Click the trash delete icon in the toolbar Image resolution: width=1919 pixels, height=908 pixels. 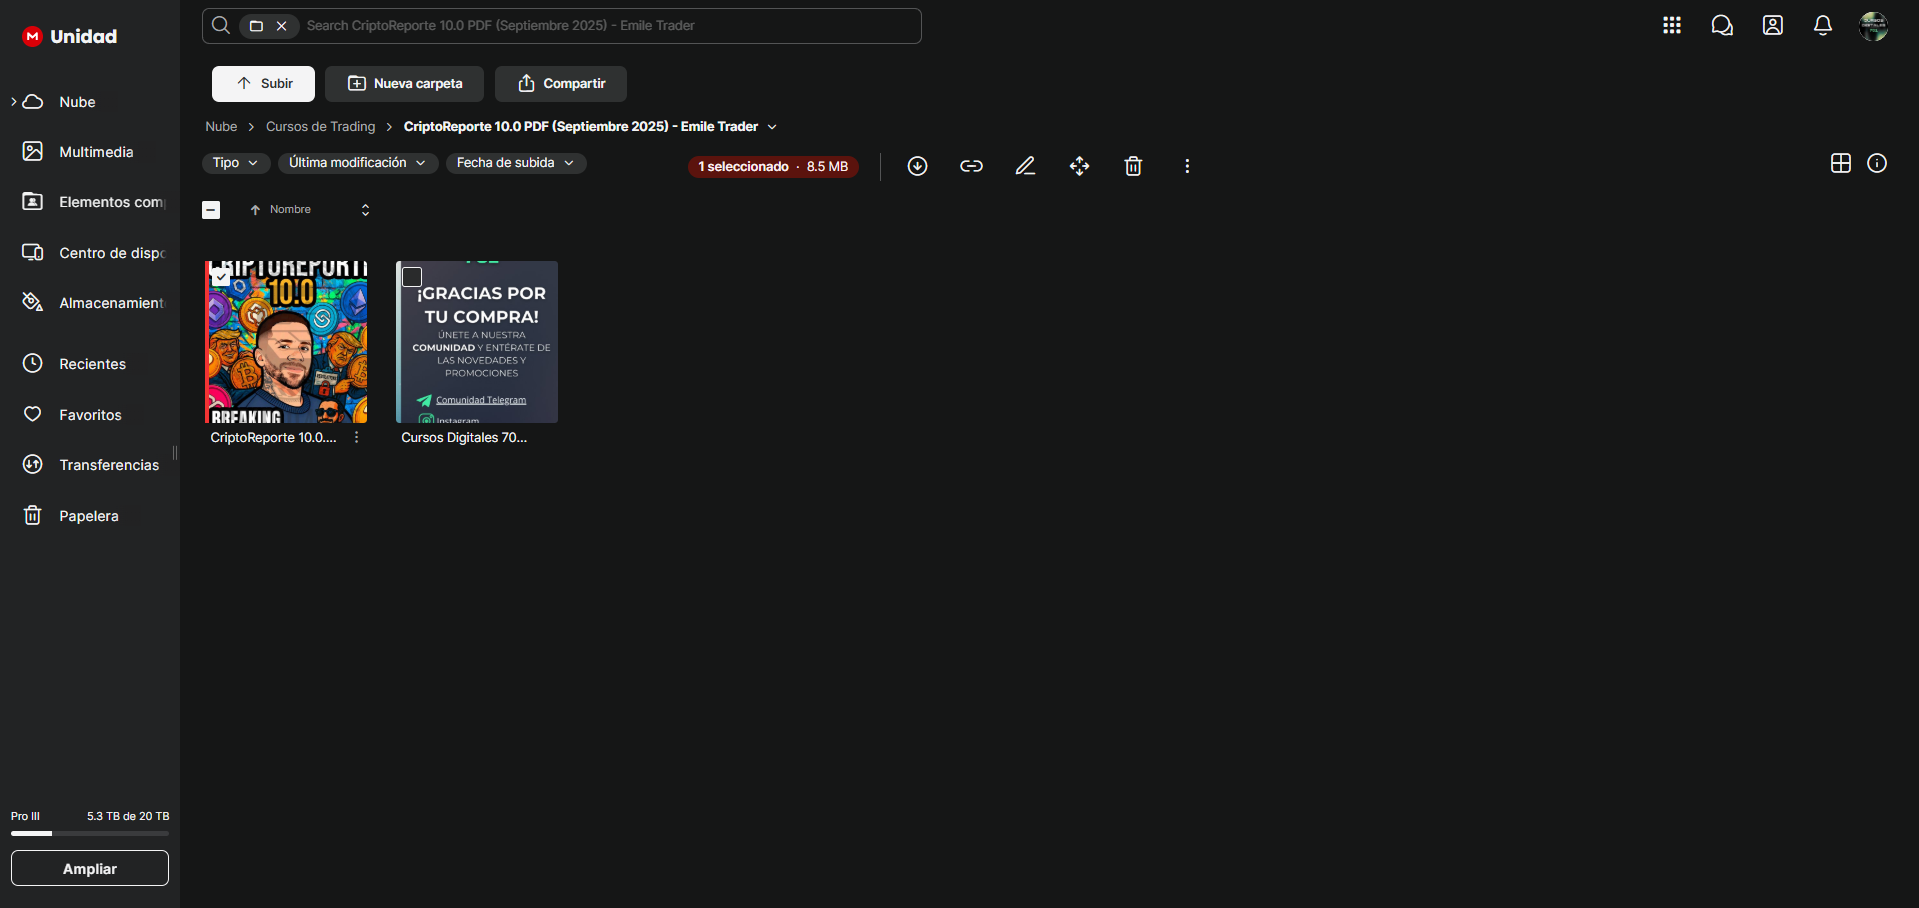(x=1133, y=166)
